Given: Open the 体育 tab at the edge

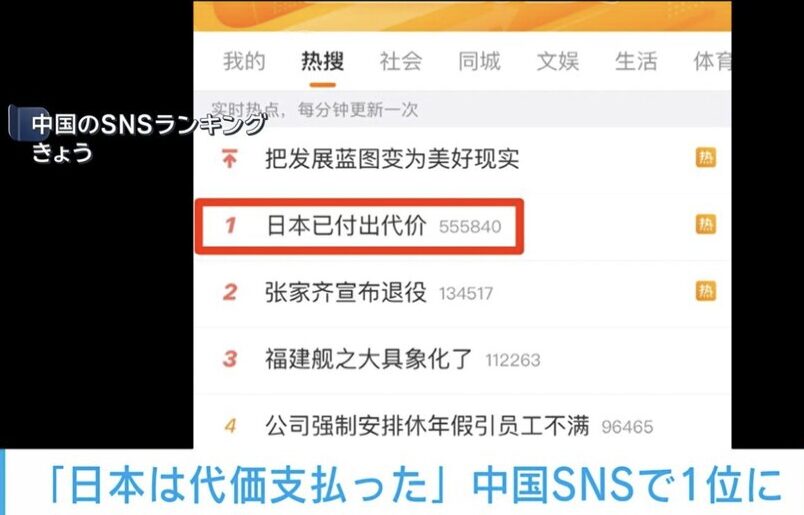Looking at the screenshot, I should 712,62.
